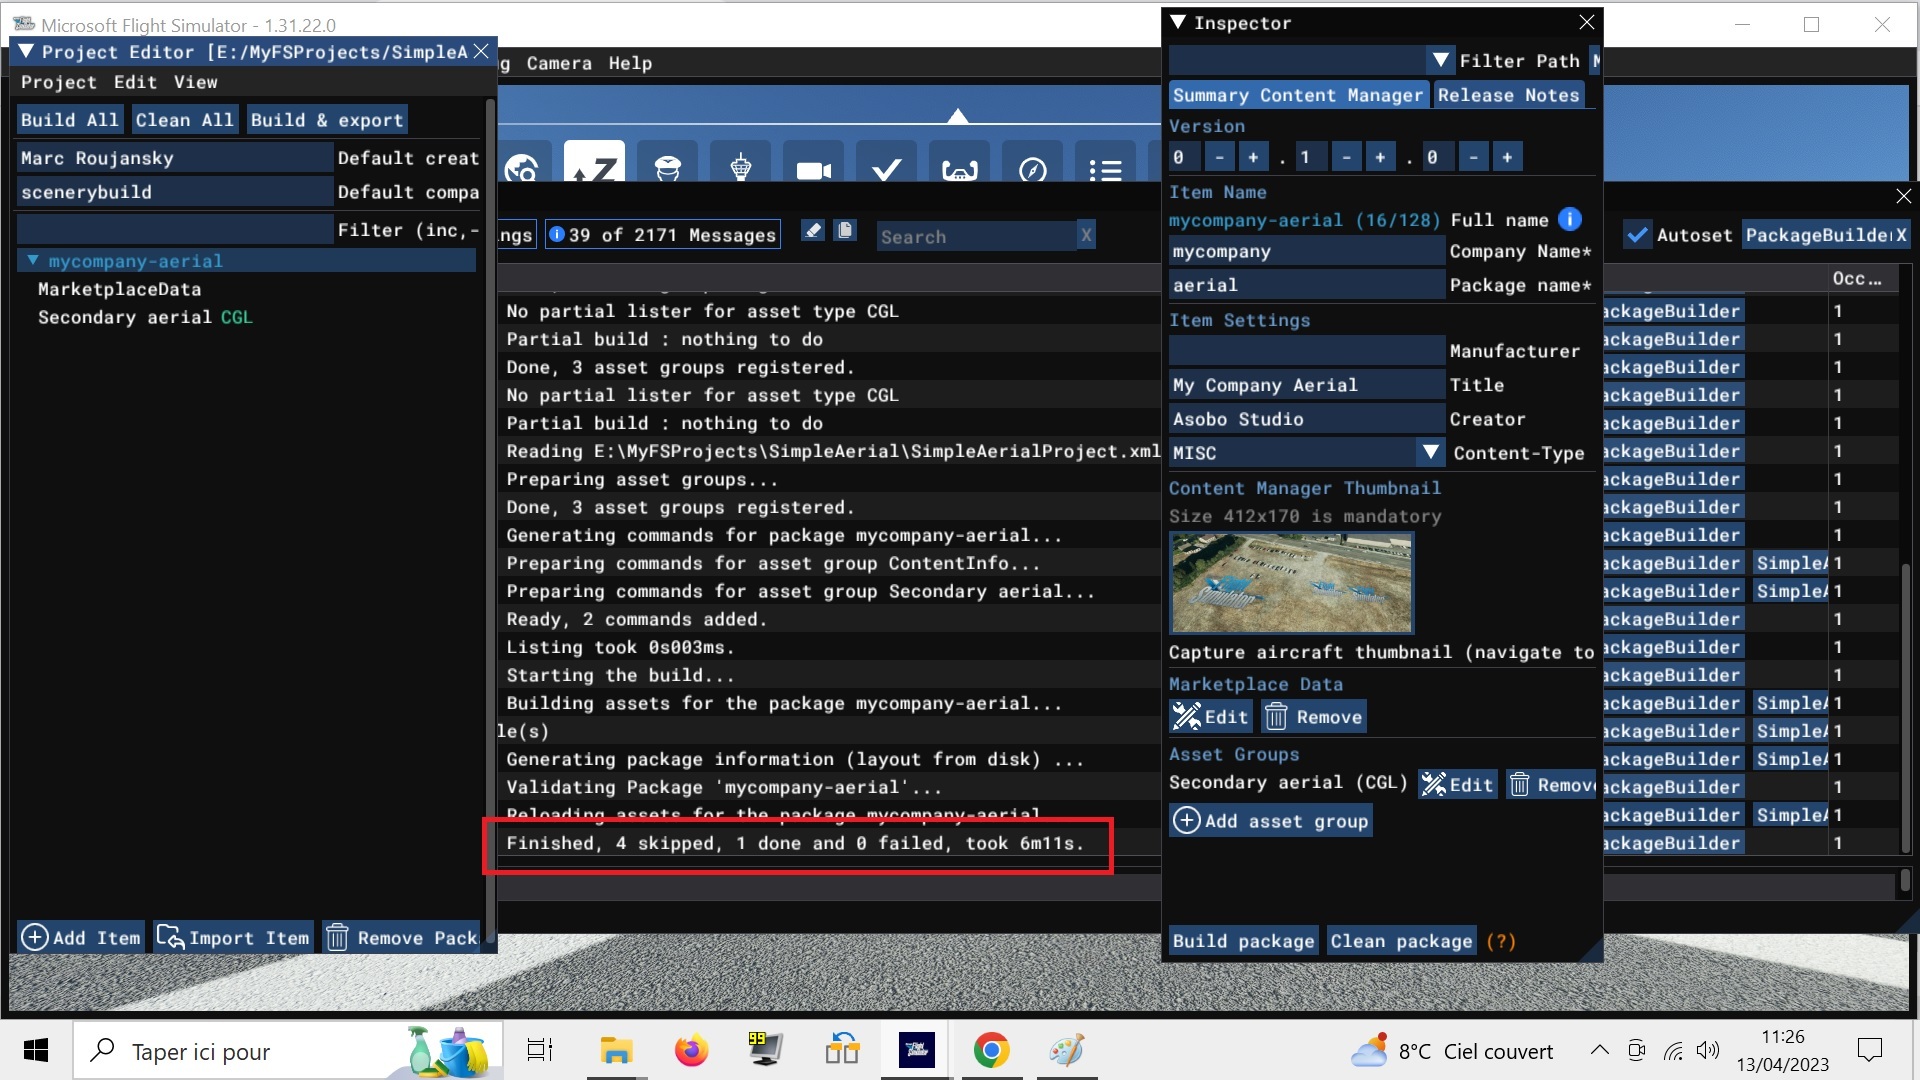Collapse the mycompany-aerial tree node
The height and width of the screenshot is (1080, 1920).
pos(33,260)
